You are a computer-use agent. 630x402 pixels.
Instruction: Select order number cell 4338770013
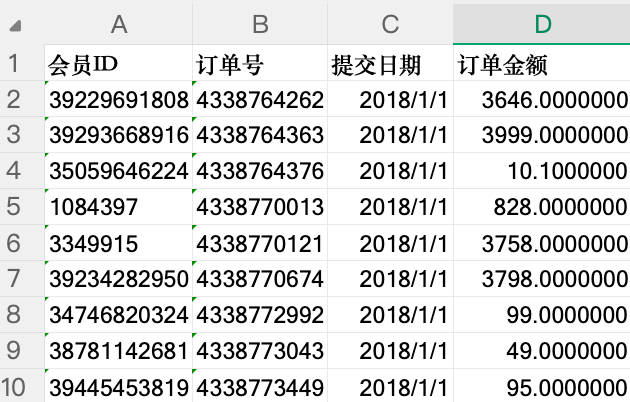(260, 206)
